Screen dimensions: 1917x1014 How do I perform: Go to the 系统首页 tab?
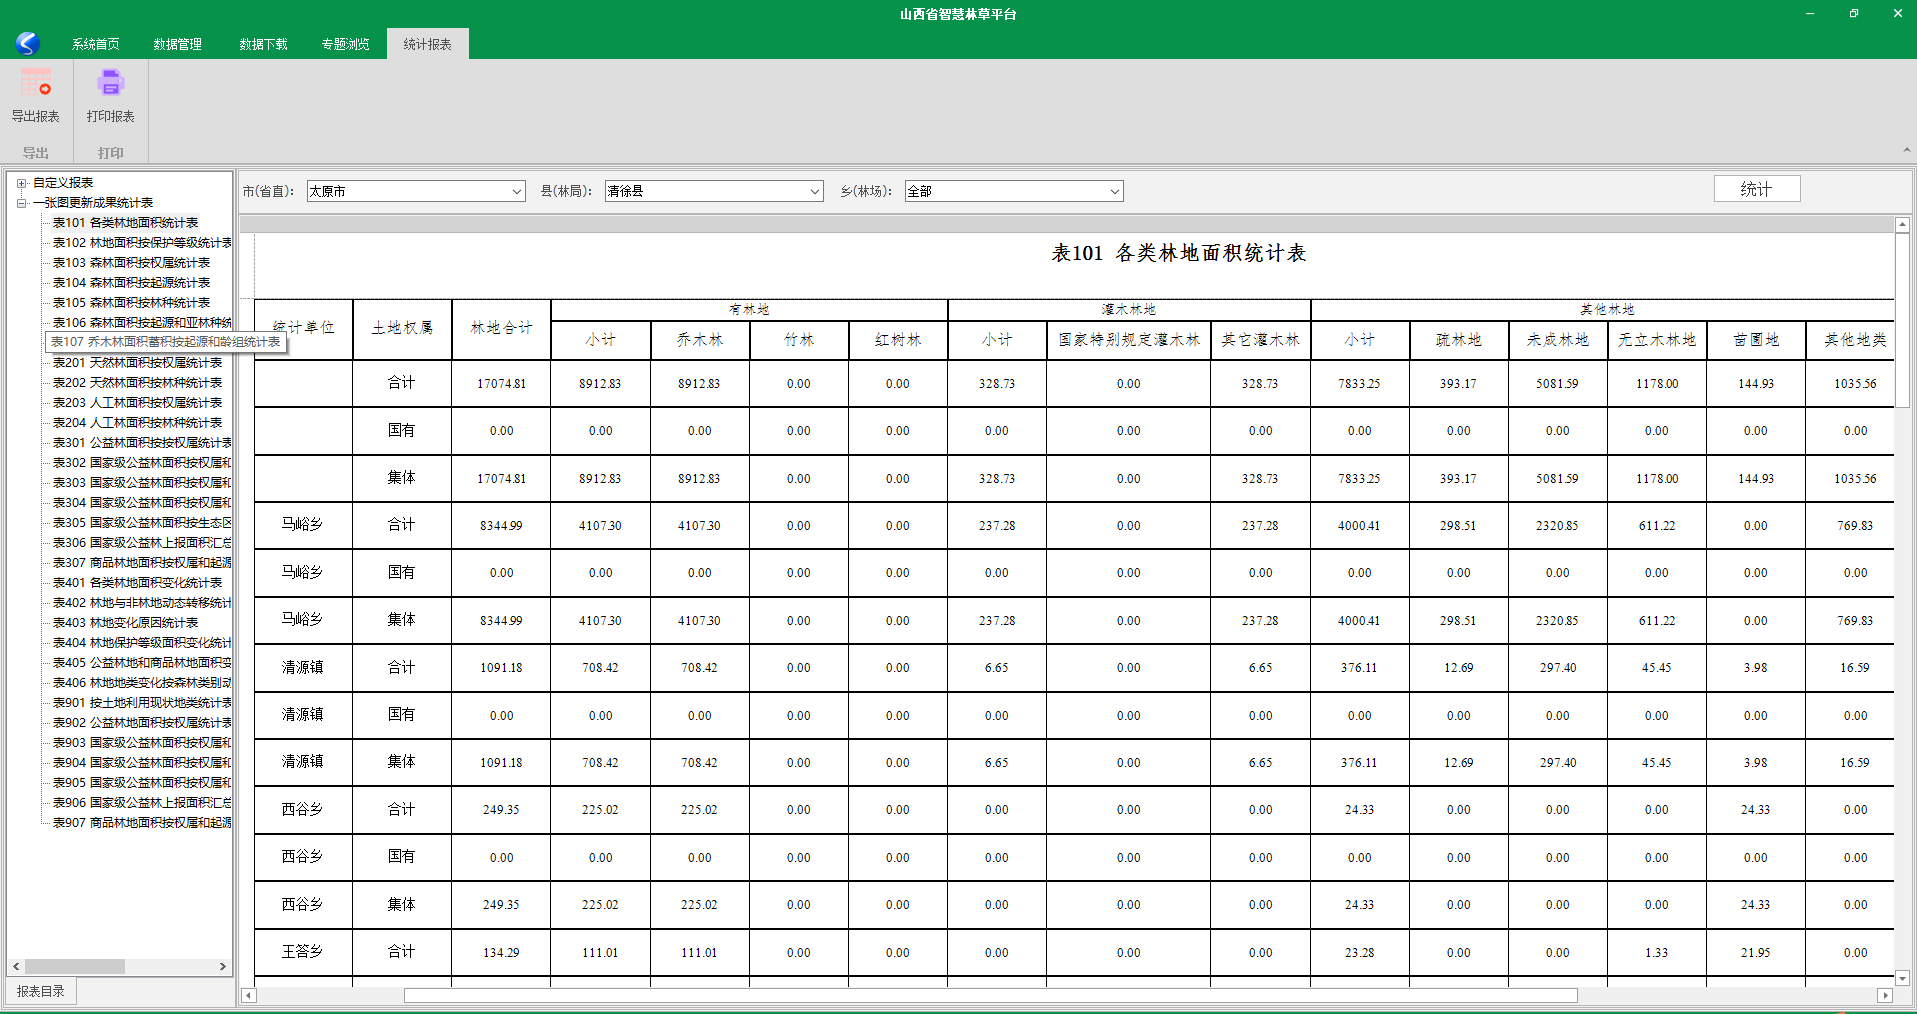95,44
